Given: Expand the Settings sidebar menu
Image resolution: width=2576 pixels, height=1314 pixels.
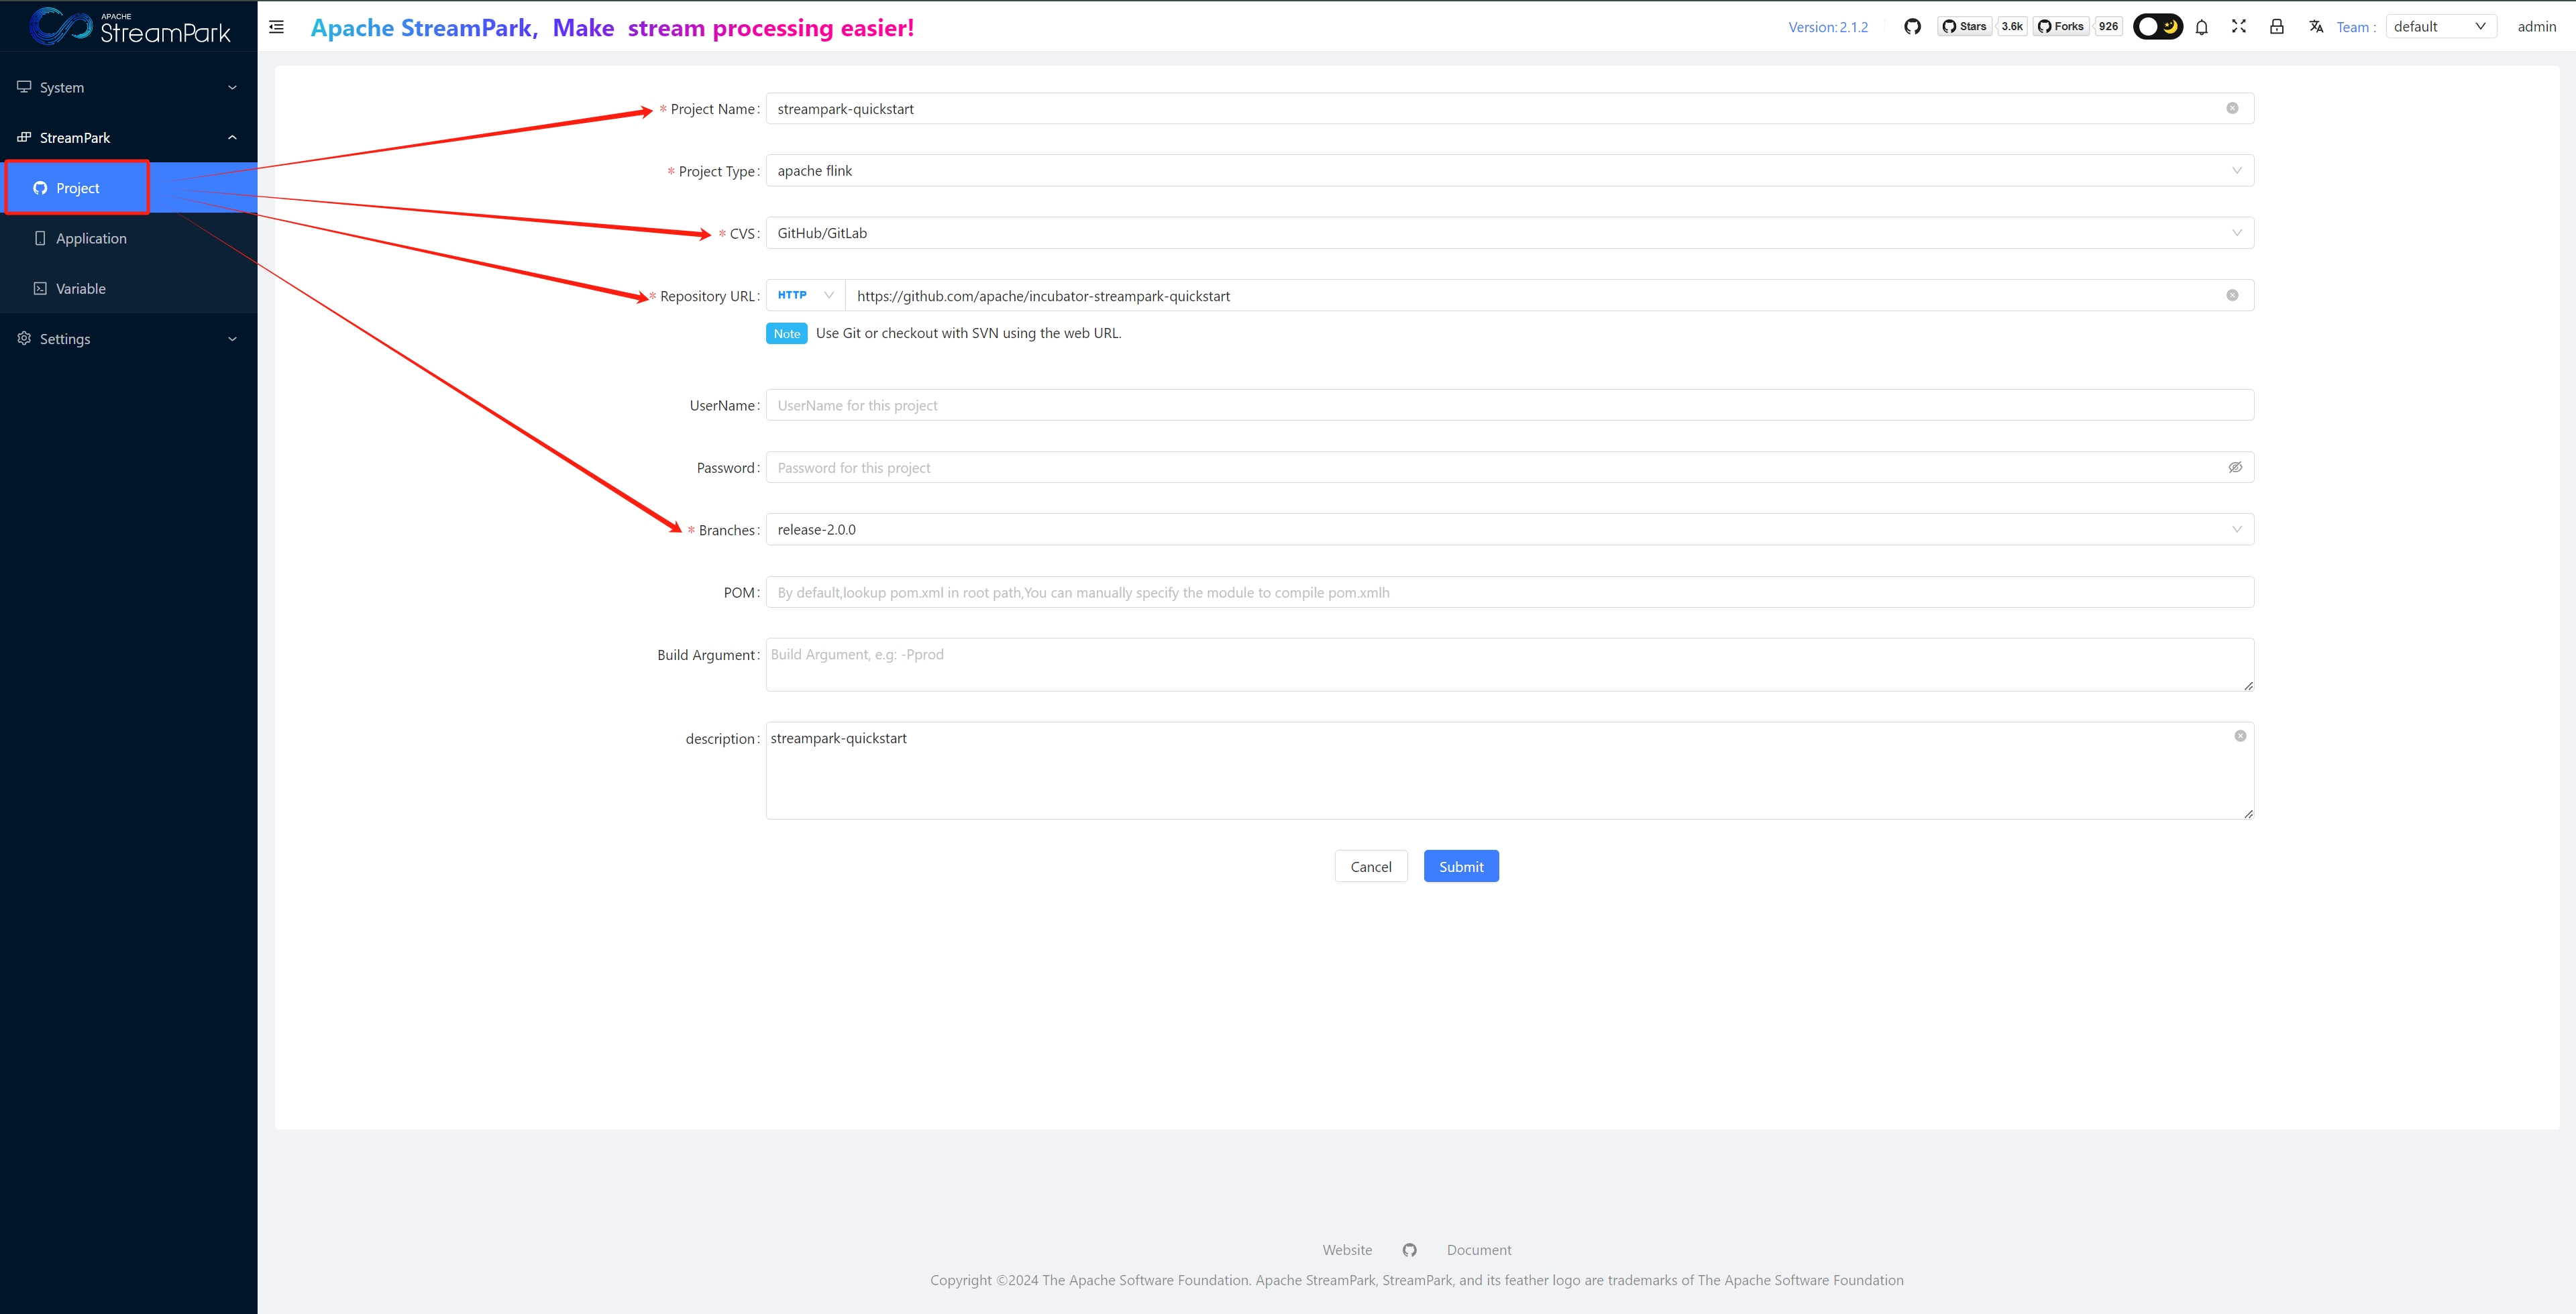Looking at the screenshot, I should click(128, 339).
